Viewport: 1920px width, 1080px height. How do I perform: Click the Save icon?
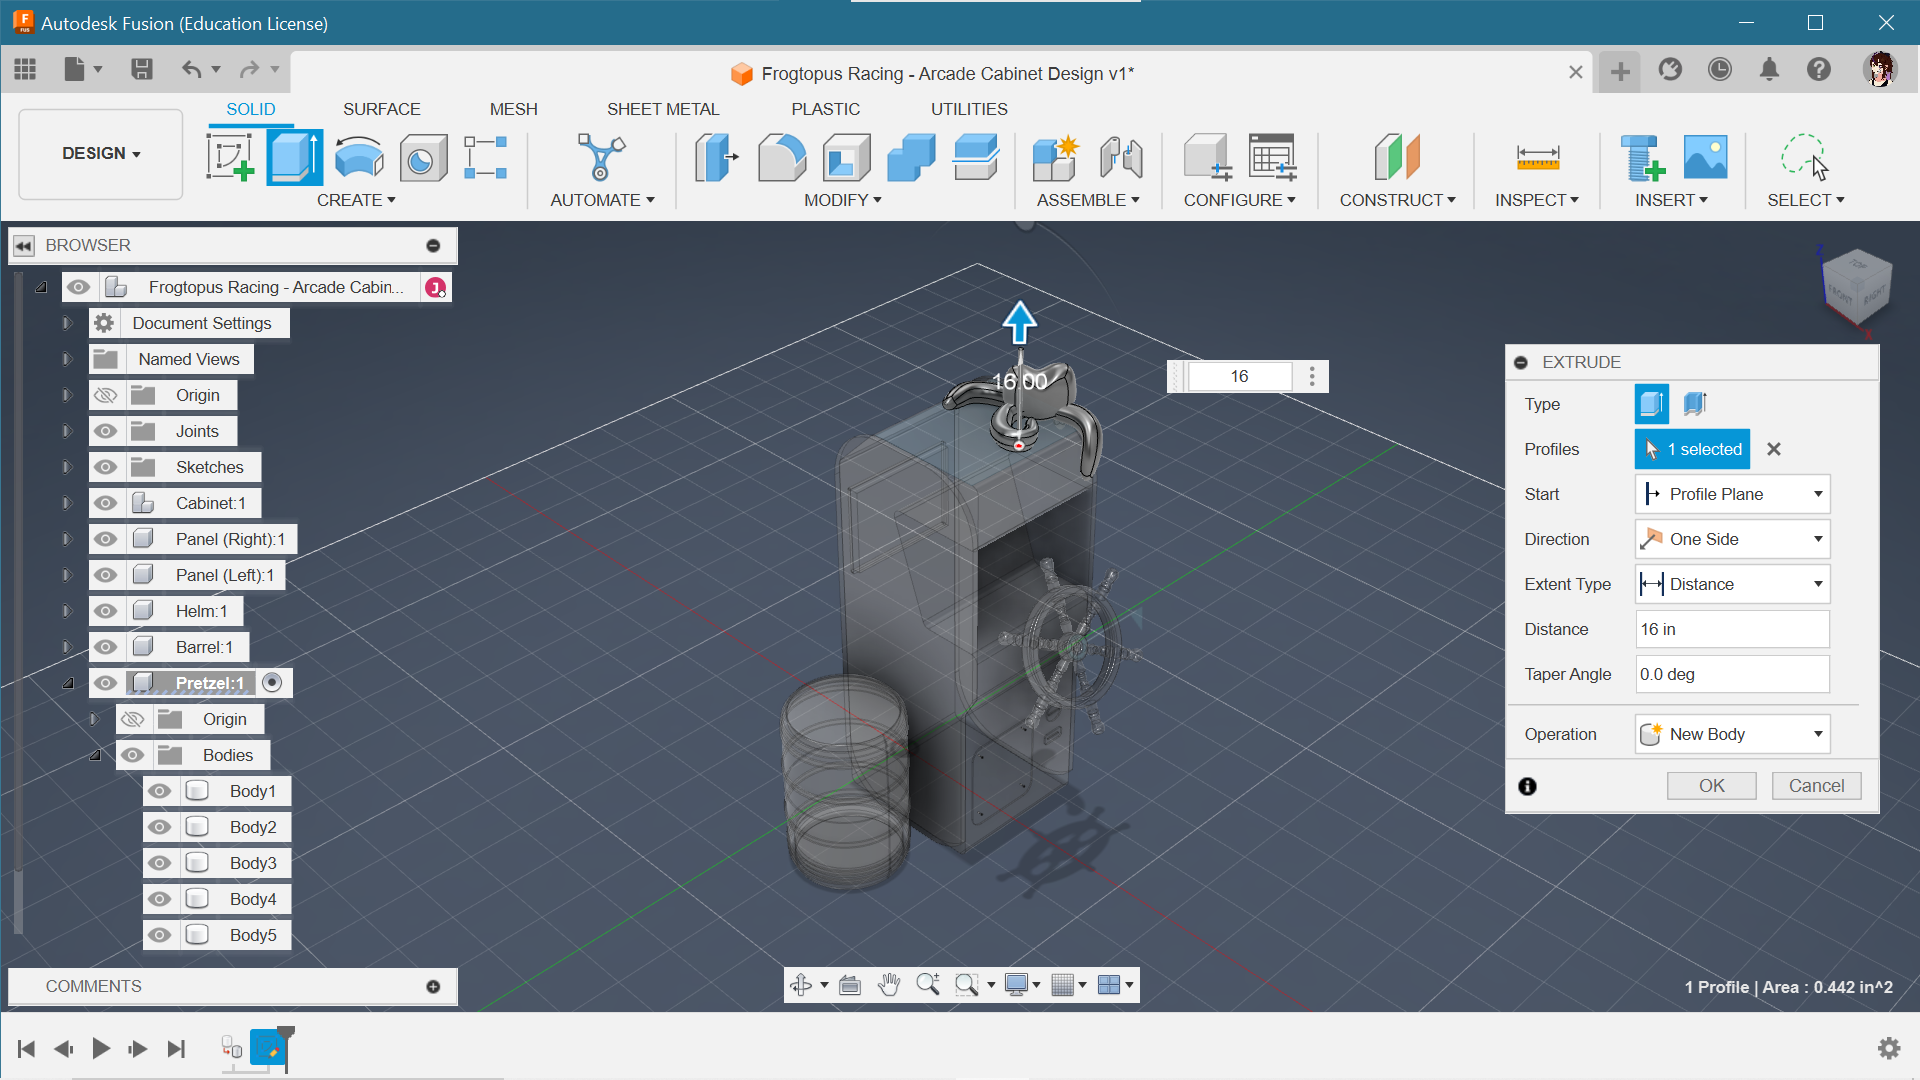(141, 69)
